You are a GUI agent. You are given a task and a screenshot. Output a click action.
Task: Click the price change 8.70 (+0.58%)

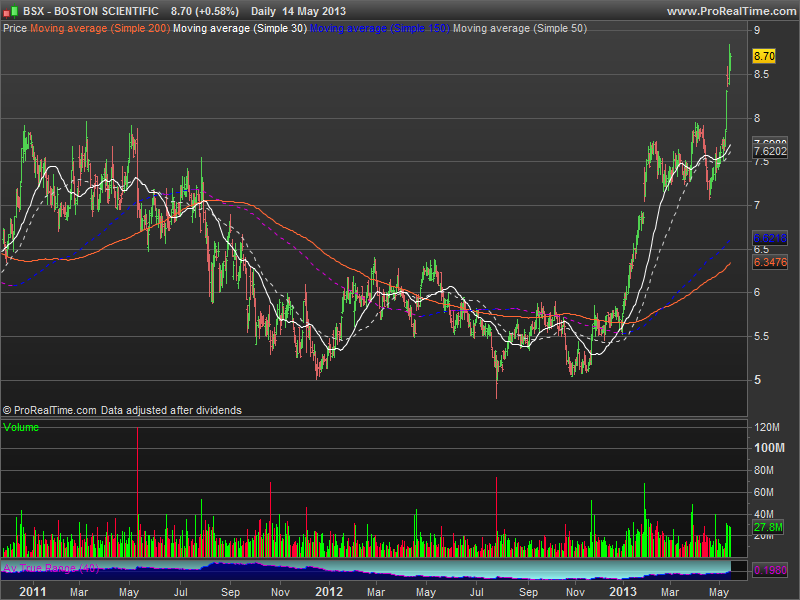[x=205, y=11]
